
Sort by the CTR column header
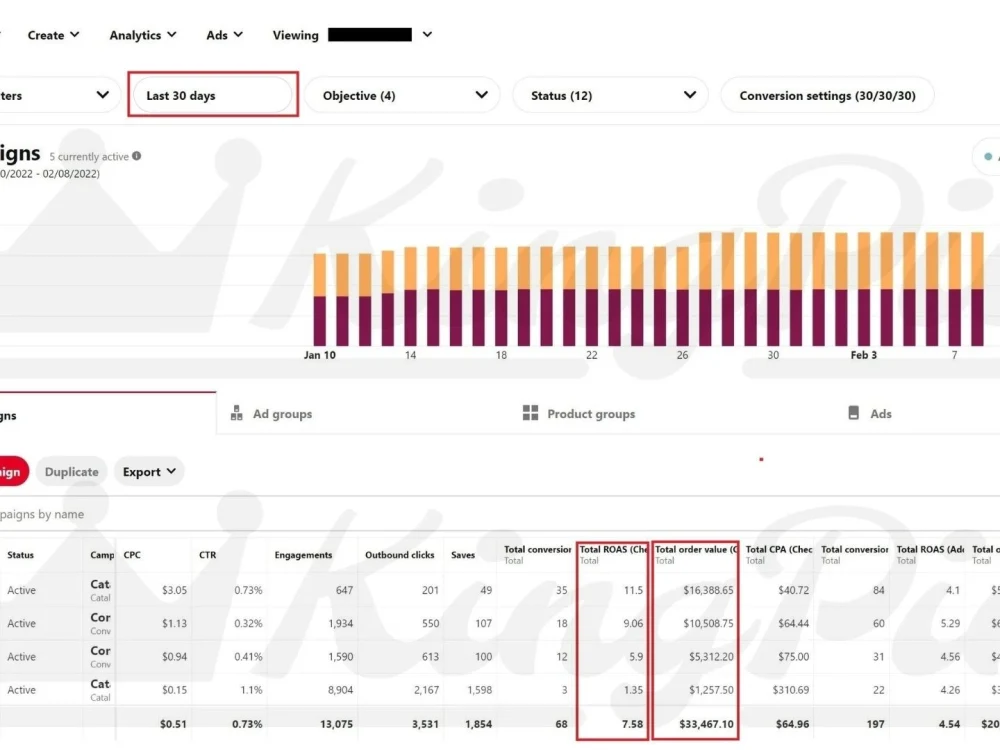point(207,555)
